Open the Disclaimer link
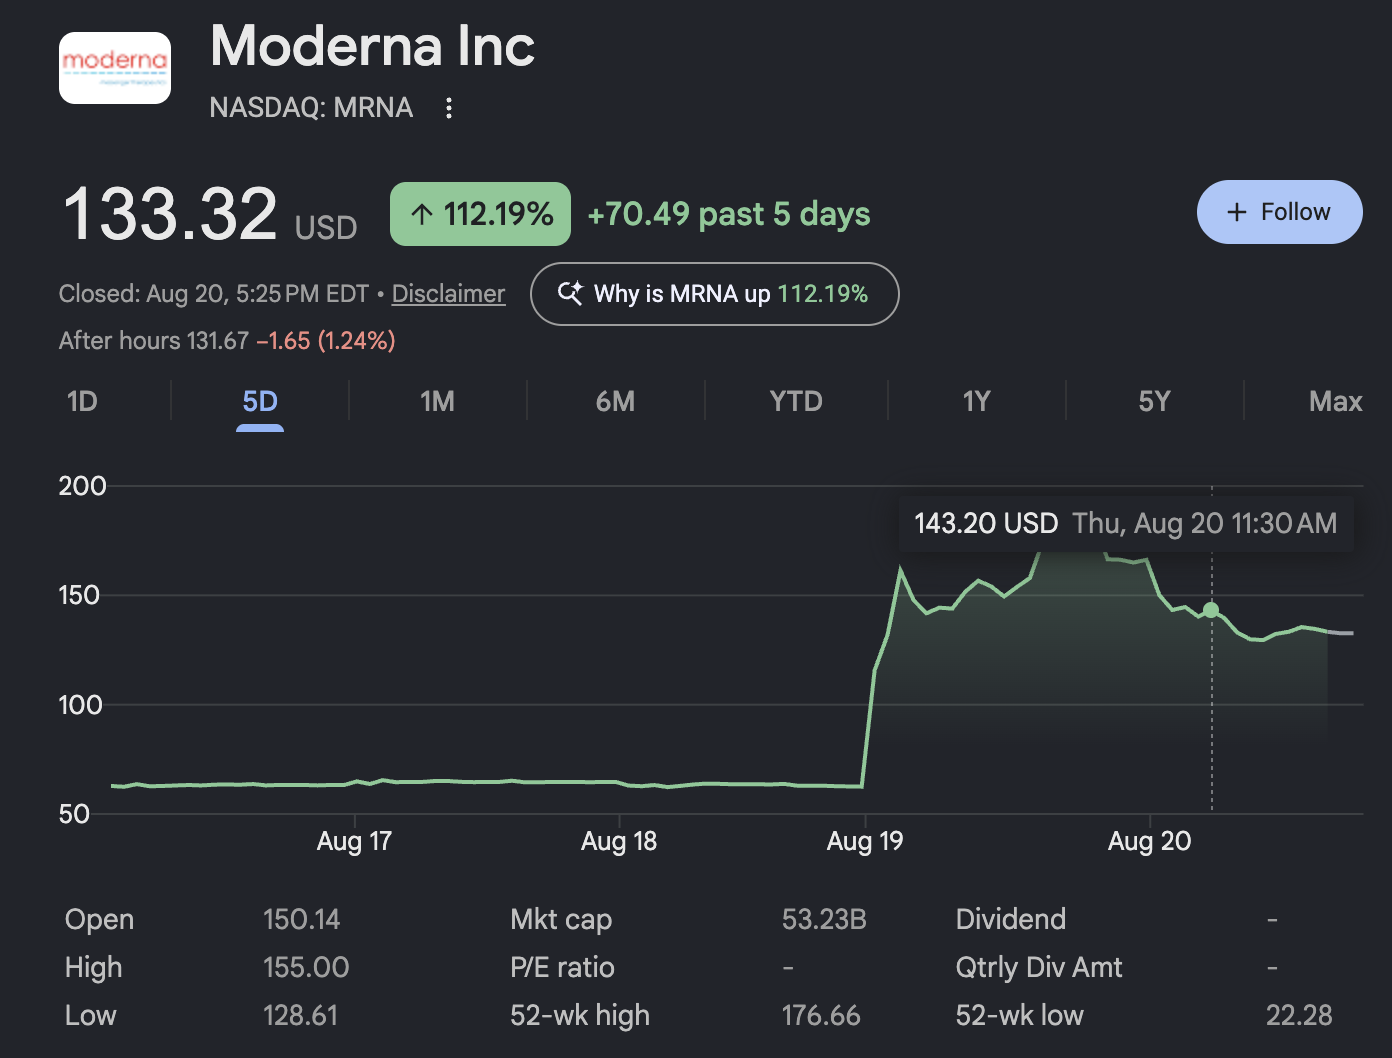 coord(448,294)
